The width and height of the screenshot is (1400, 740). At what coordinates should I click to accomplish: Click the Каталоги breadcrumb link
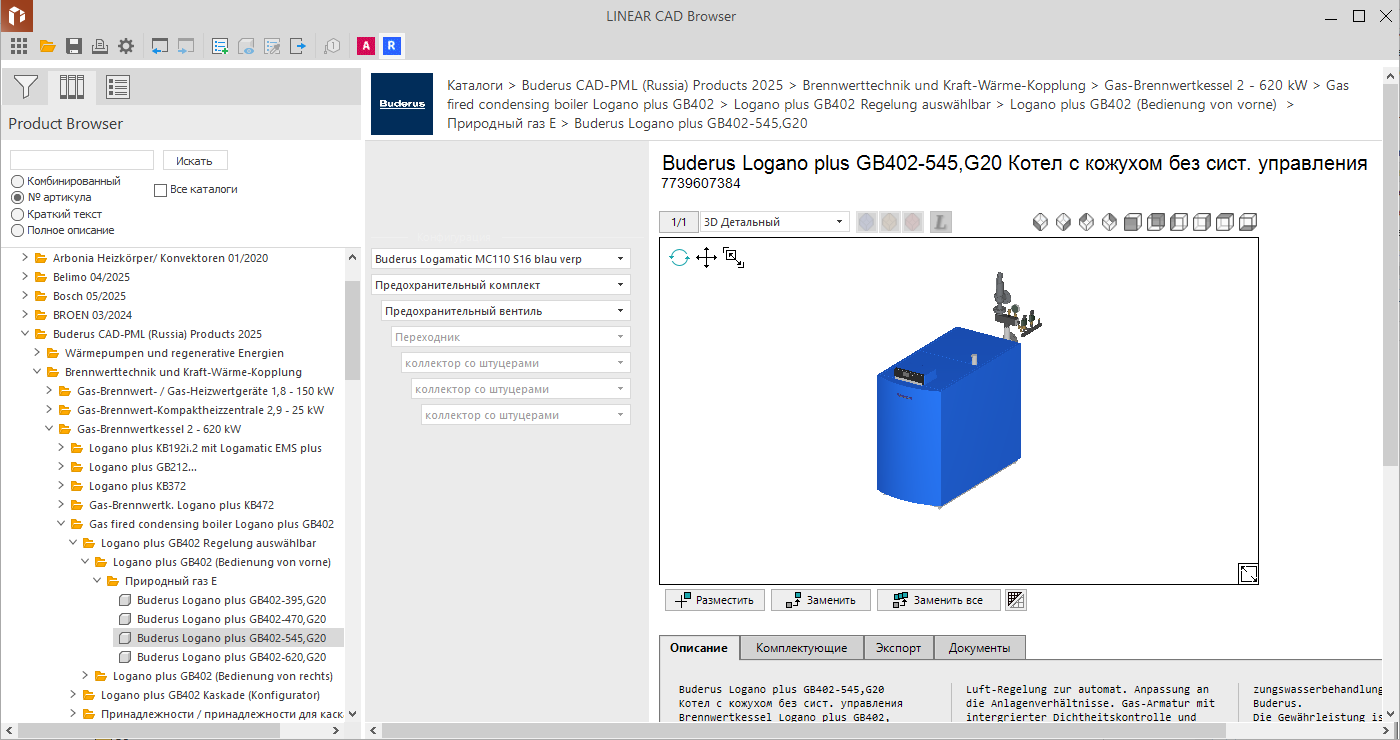[475, 86]
